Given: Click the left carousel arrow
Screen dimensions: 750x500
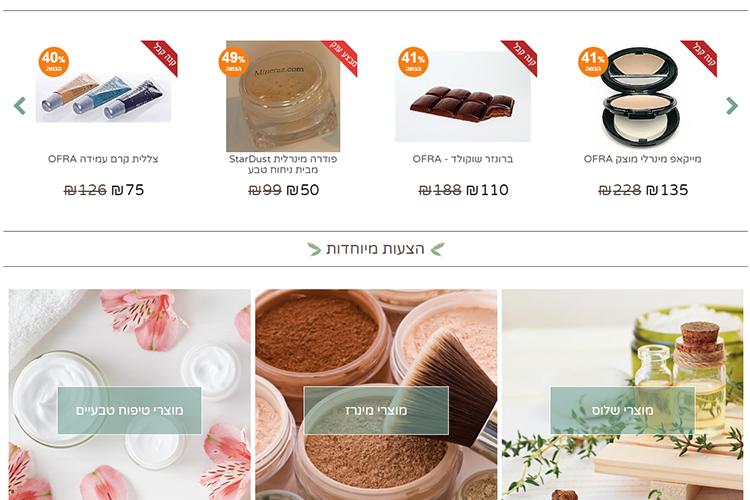Looking at the screenshot, I should [x=20, y=106].
